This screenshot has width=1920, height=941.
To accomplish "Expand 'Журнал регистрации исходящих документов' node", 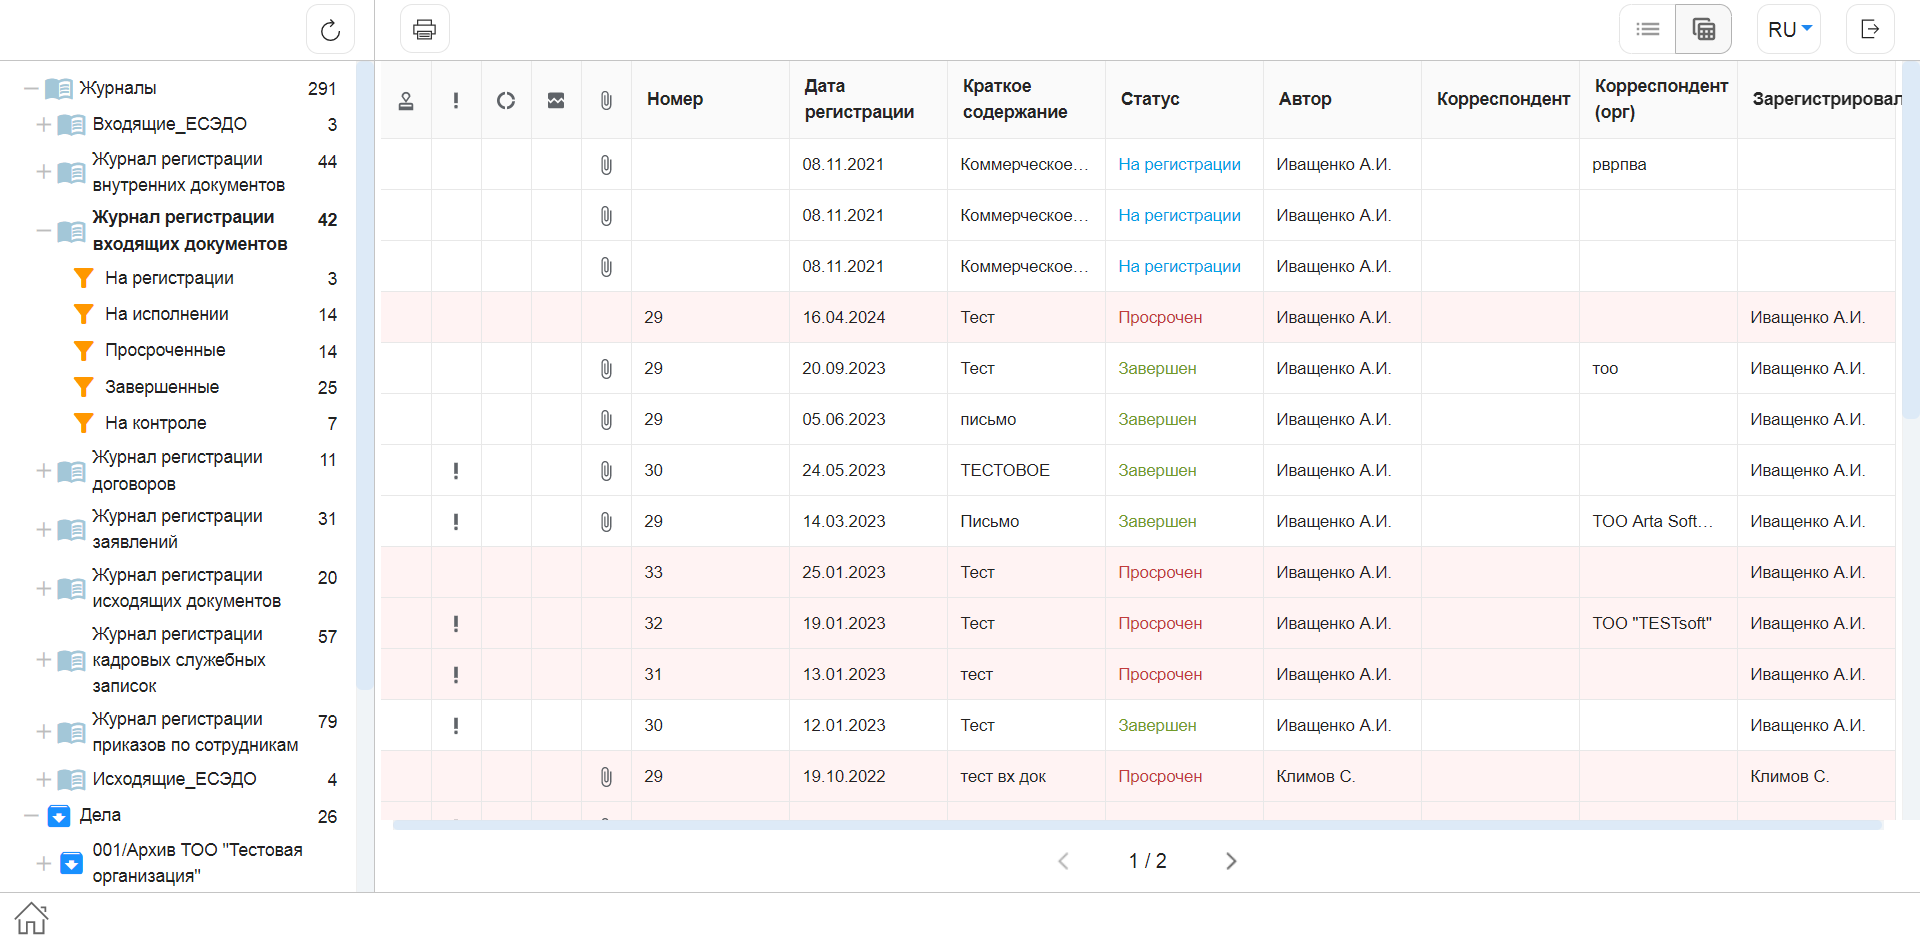I will tap(44, 588).
